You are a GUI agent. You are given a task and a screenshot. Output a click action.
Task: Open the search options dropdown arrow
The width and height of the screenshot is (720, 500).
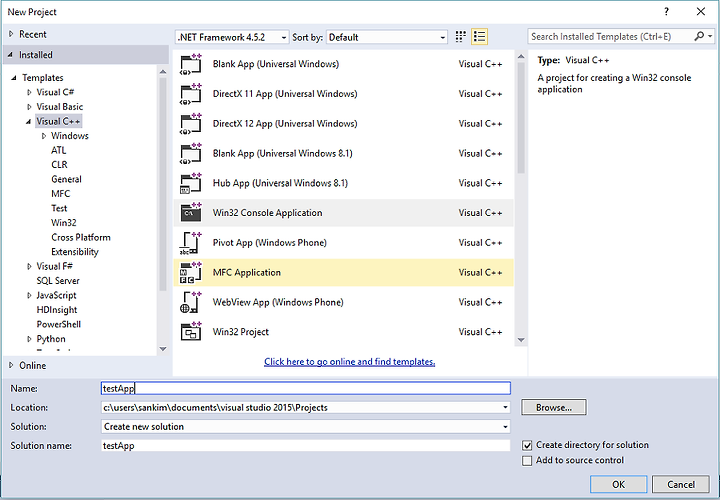click(x=710, y=36)
